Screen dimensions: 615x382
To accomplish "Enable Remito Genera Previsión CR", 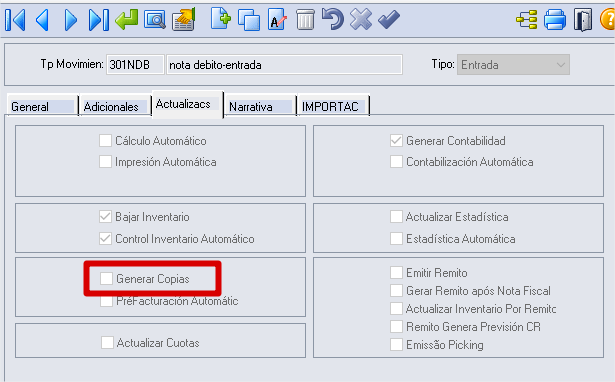I will 396,326.
